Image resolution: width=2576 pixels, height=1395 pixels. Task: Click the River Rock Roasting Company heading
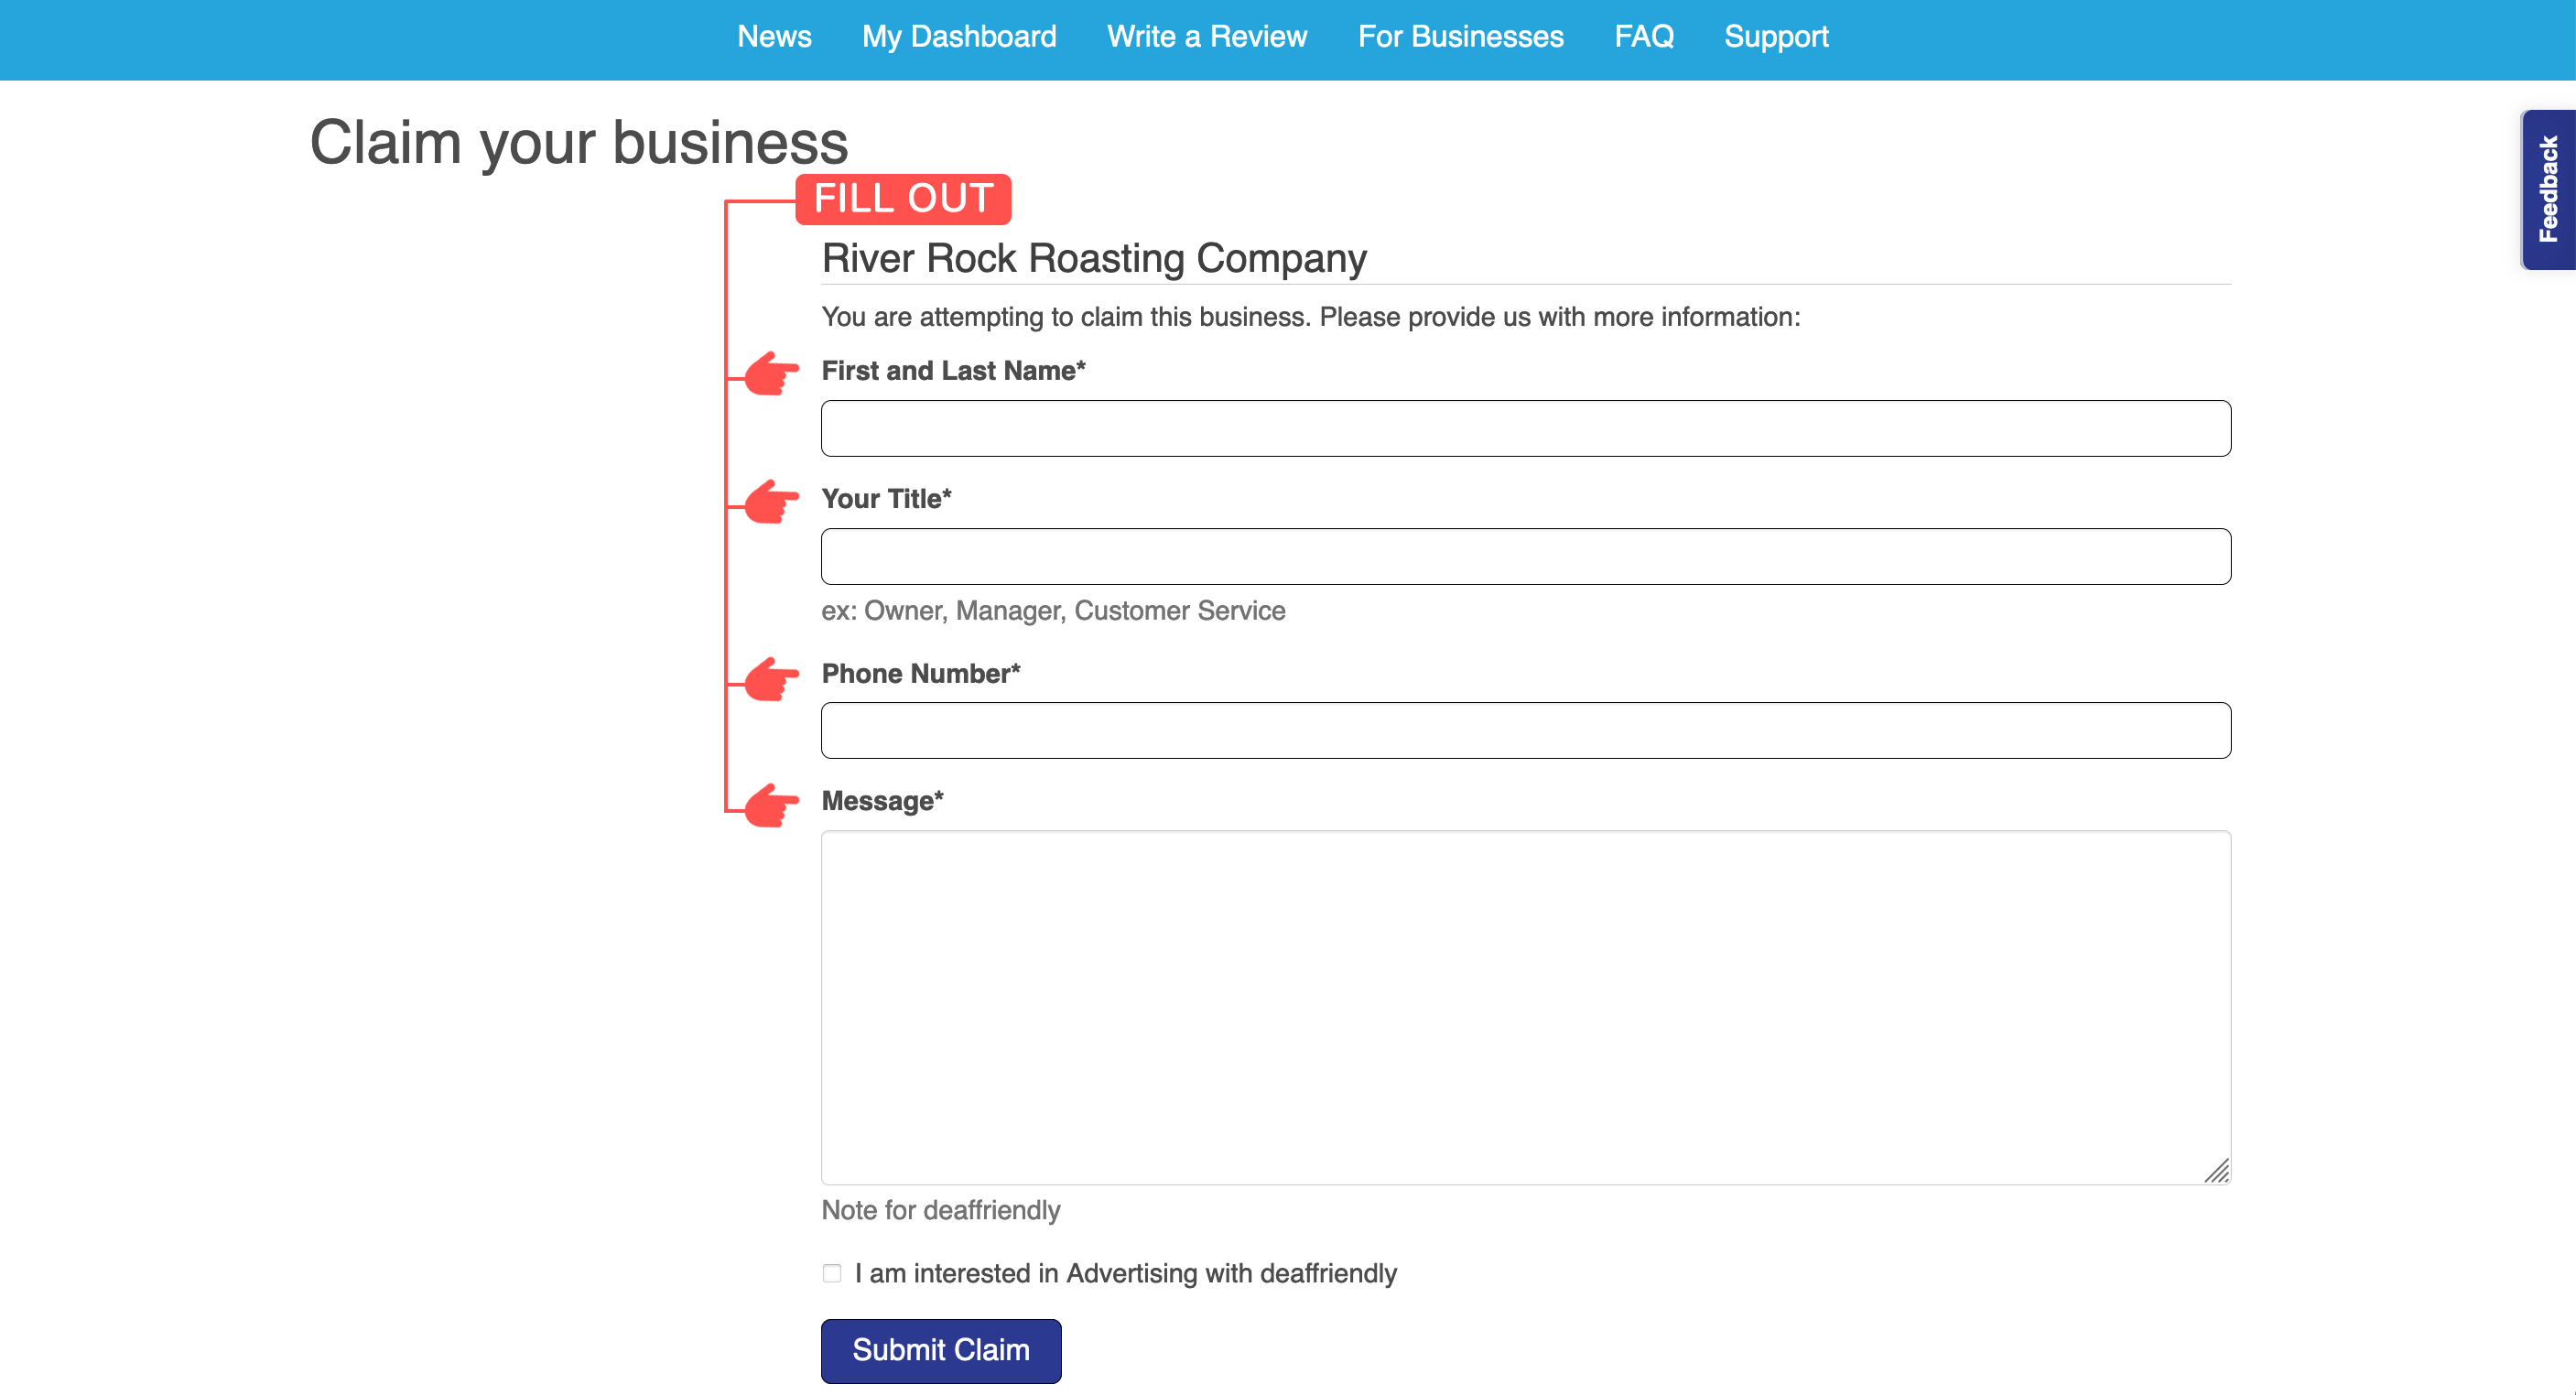click(x=1094, y=258)
